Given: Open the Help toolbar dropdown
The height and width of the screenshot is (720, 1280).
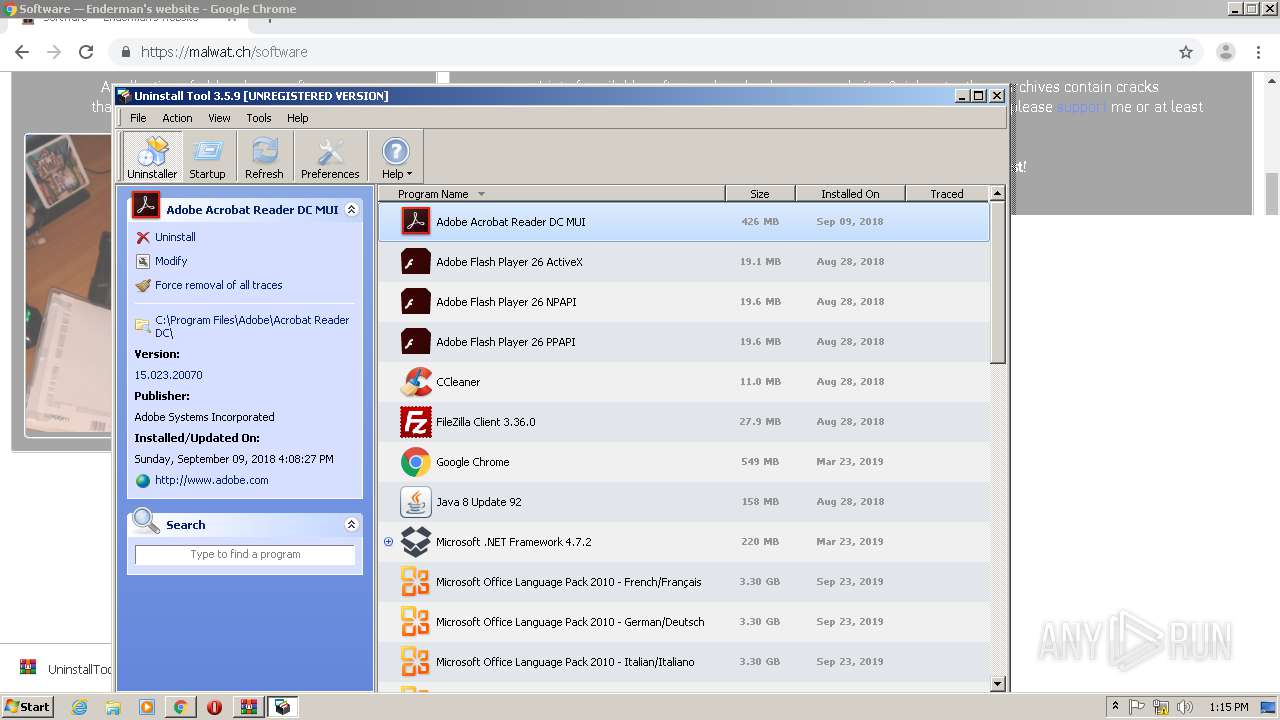Looking at the screenshot, I should point(396,158).
